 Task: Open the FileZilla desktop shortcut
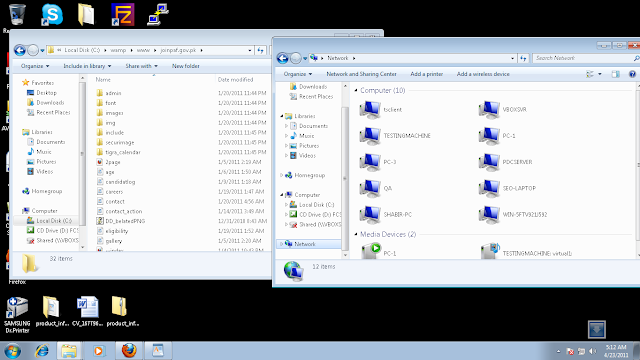pos(122,14)
